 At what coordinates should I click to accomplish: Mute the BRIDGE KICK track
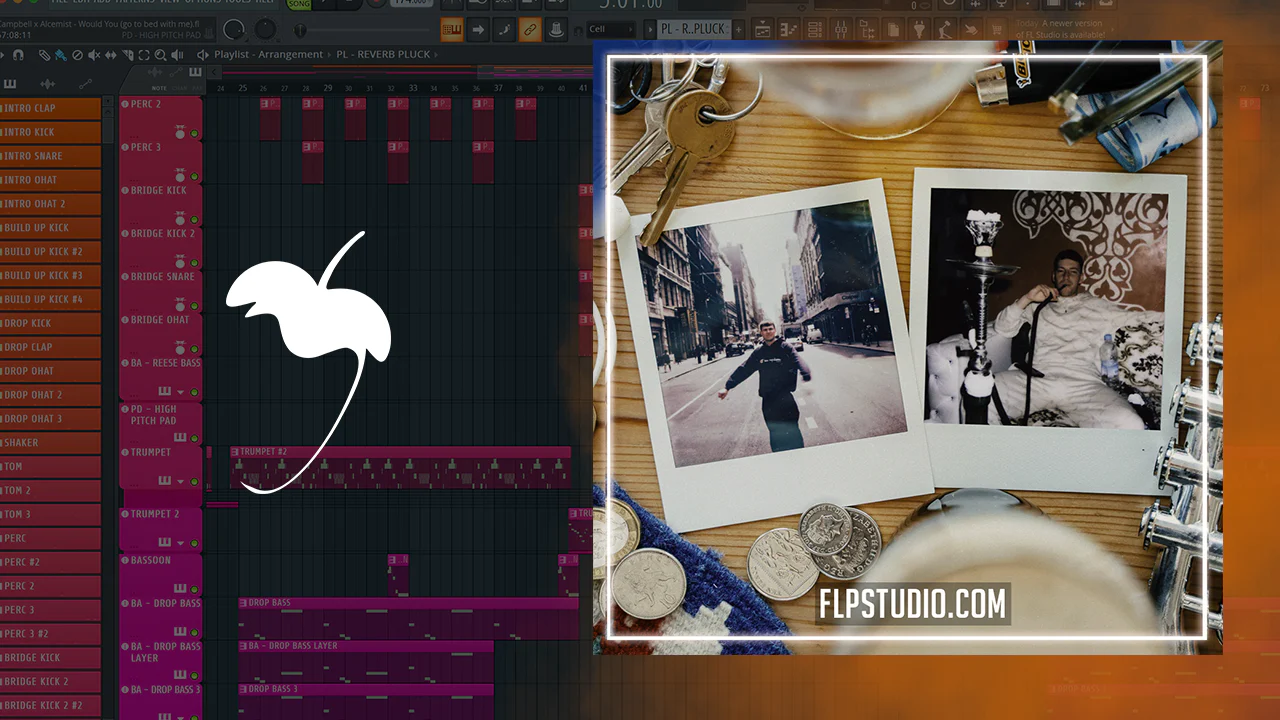(194, 218)
